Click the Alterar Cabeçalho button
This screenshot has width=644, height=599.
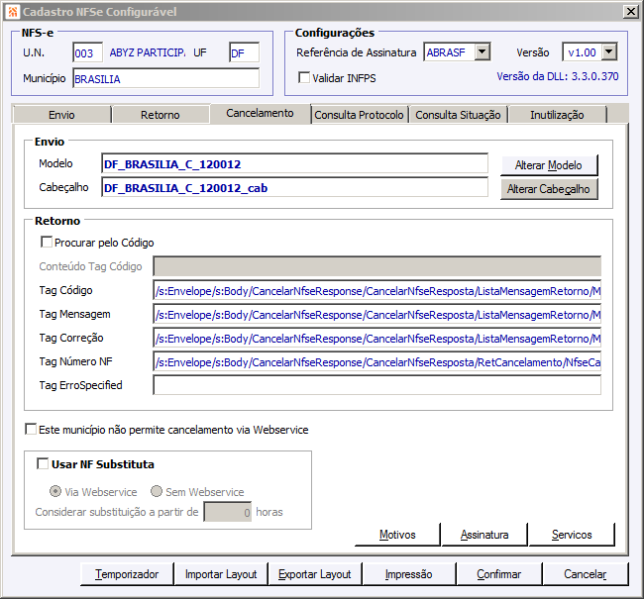pos(549,189)
